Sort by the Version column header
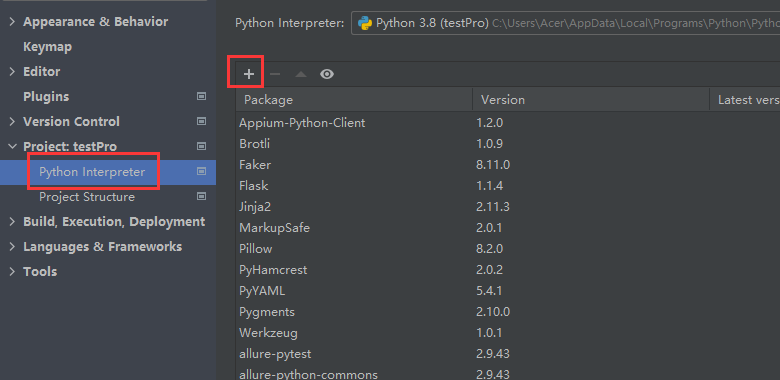This screenshot has height=380, width=780. 591,99
